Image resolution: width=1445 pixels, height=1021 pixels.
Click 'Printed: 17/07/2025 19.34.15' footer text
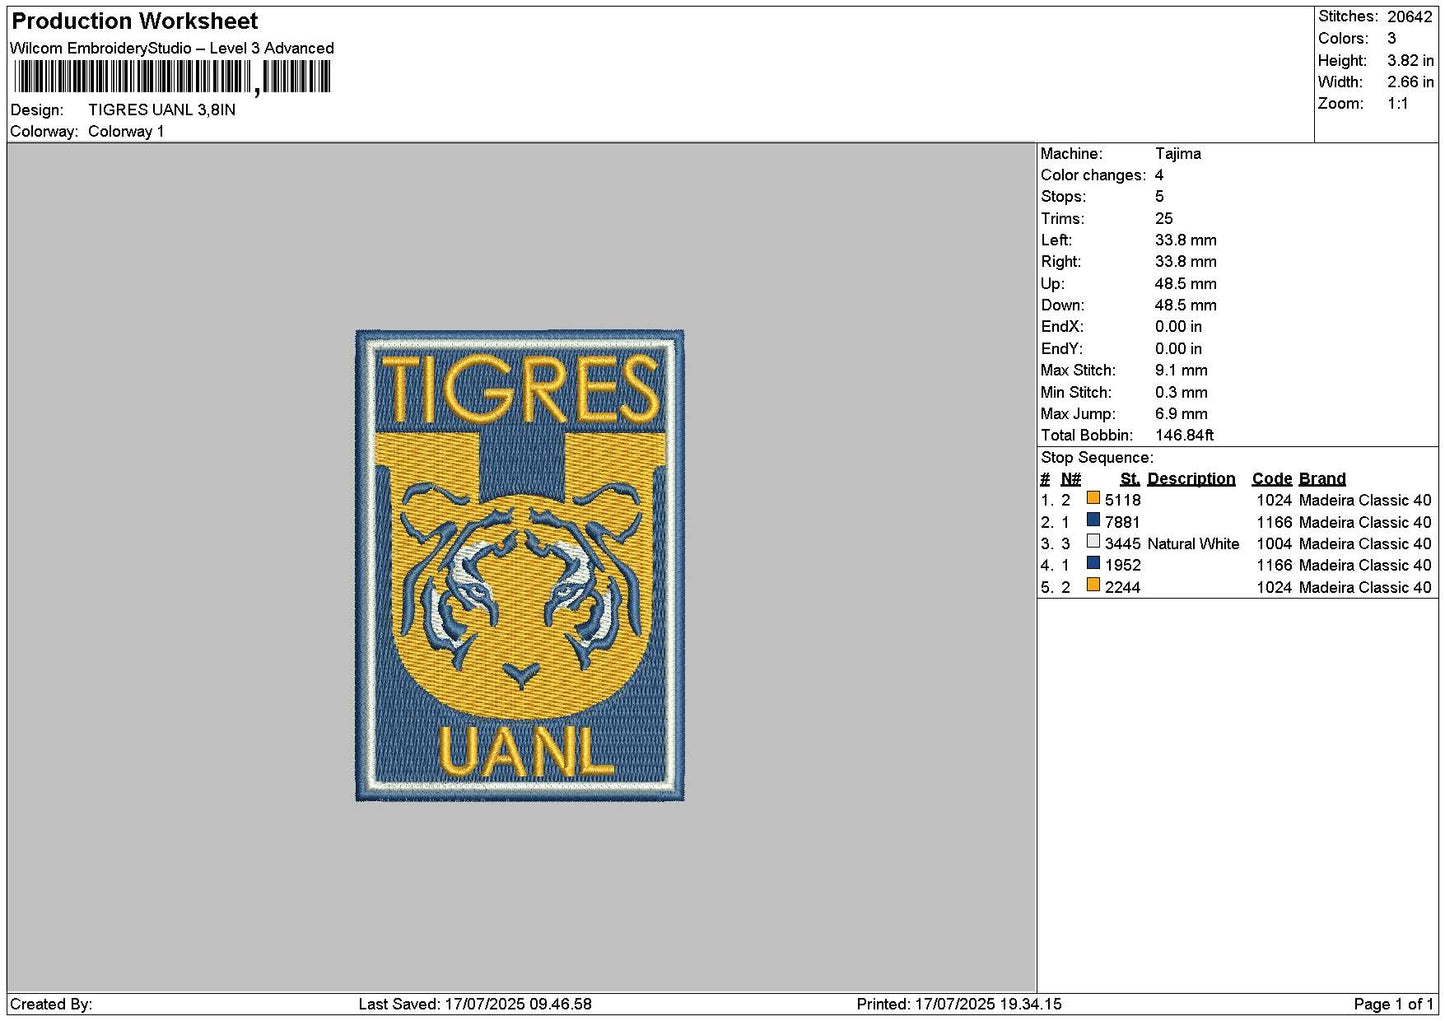pos(959,1004)
